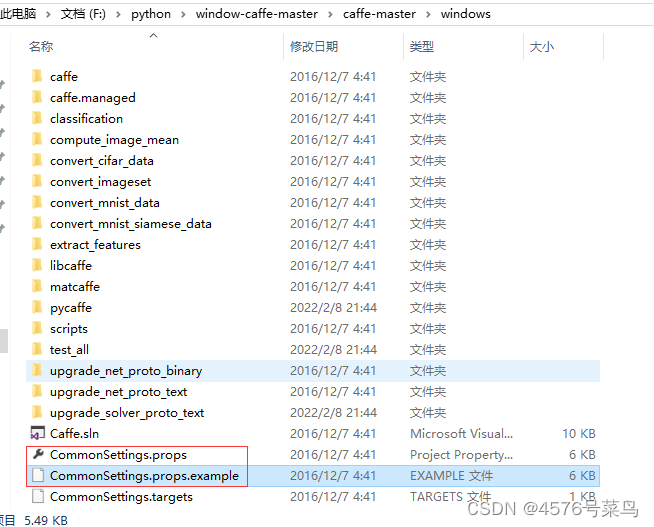
Task: Select upgrade_net_proto_binary folder name
Action: (x=126, y=371)
